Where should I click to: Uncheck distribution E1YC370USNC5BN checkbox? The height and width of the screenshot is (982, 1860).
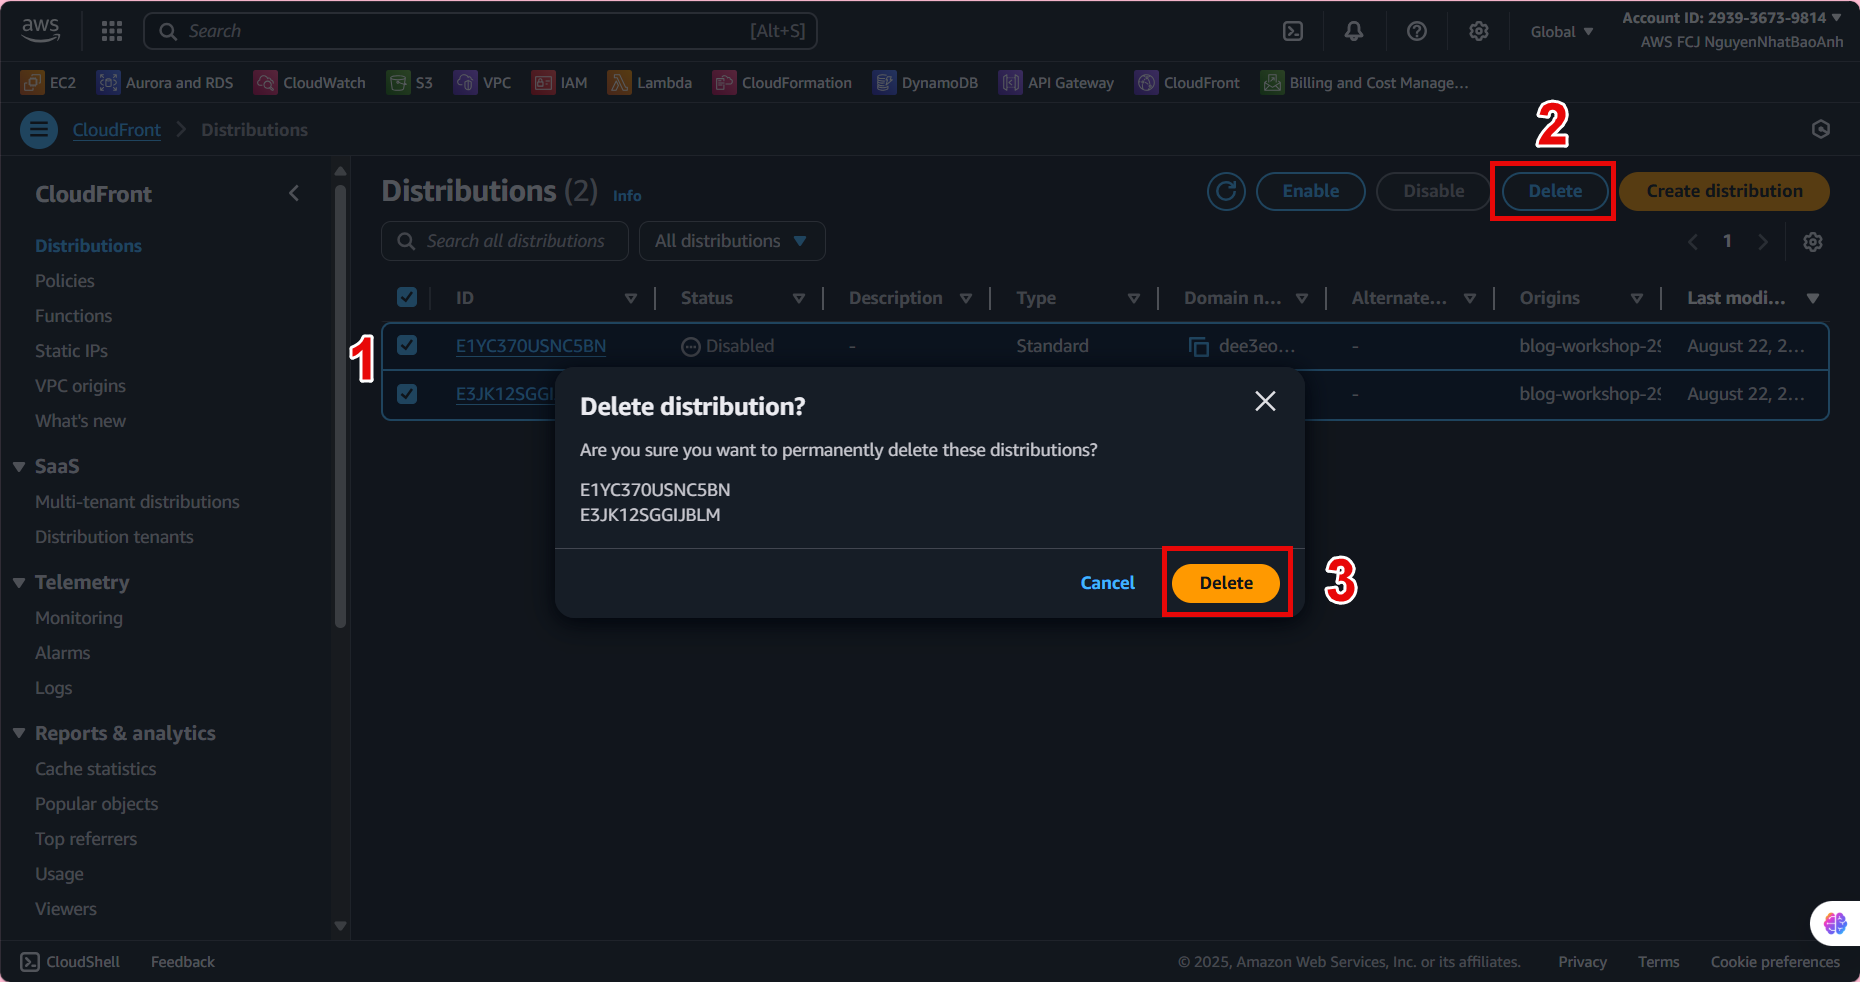[407, 345]
